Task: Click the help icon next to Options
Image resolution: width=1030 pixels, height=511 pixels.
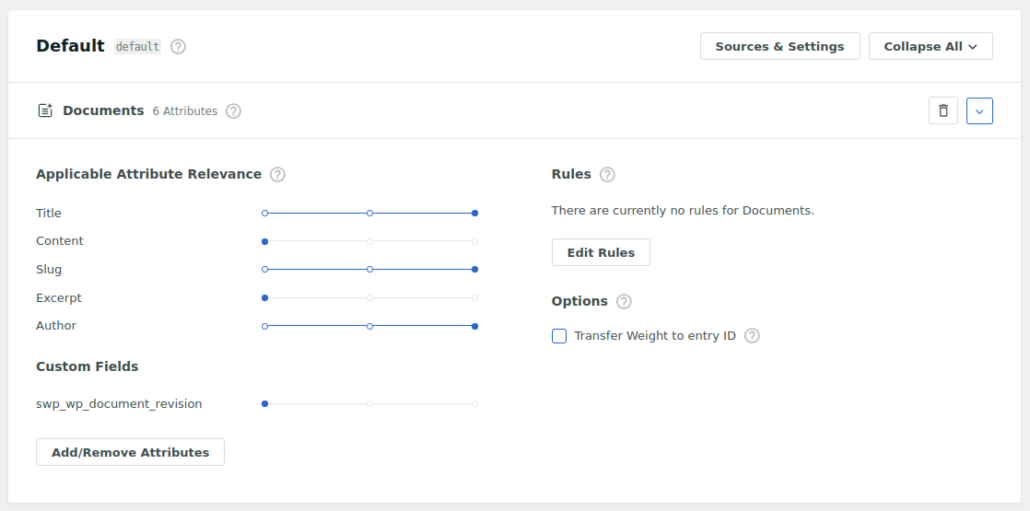Action: click(624, 301)
